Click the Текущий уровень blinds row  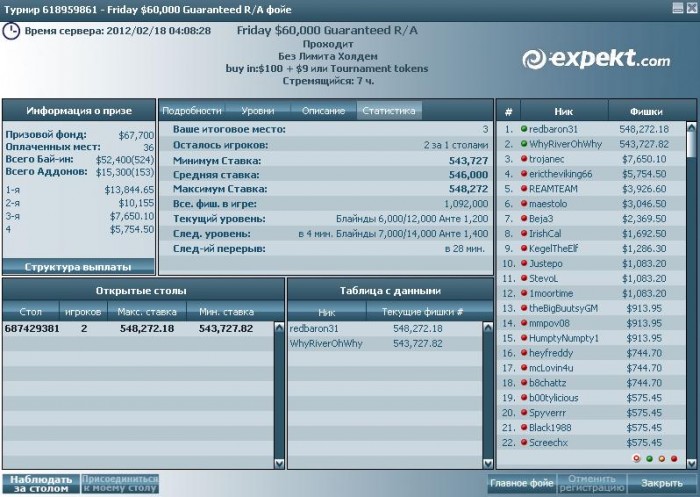pos(326,219)
